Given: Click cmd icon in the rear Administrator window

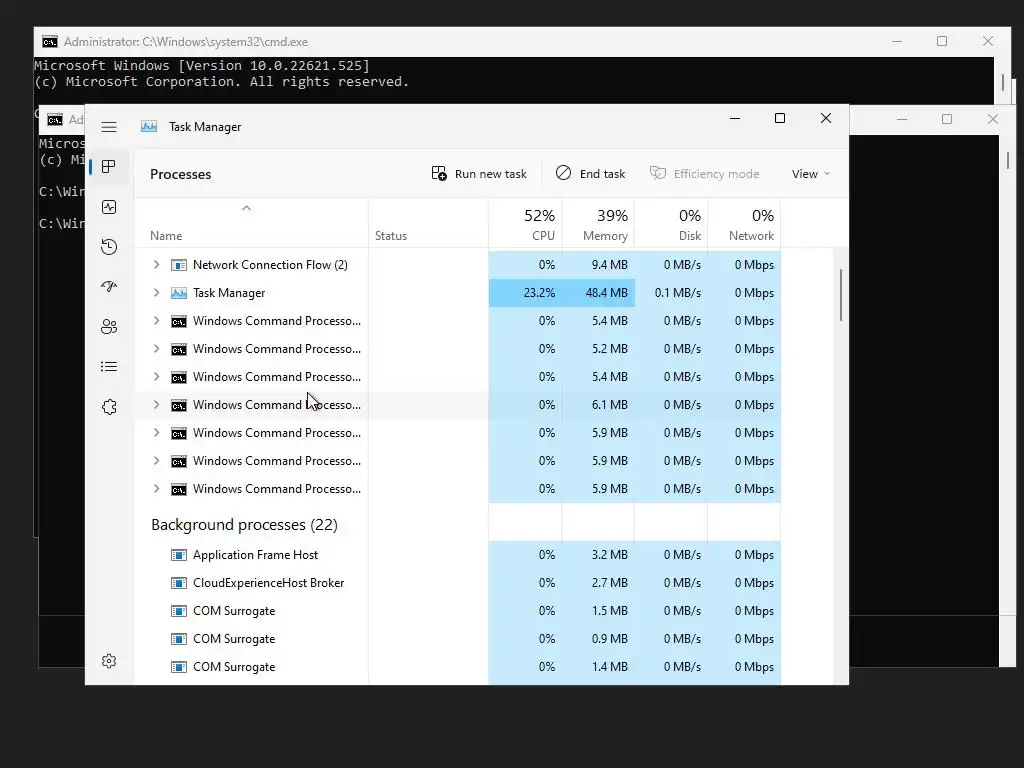Looking at the screenshot, I should [x=50, y=42].
